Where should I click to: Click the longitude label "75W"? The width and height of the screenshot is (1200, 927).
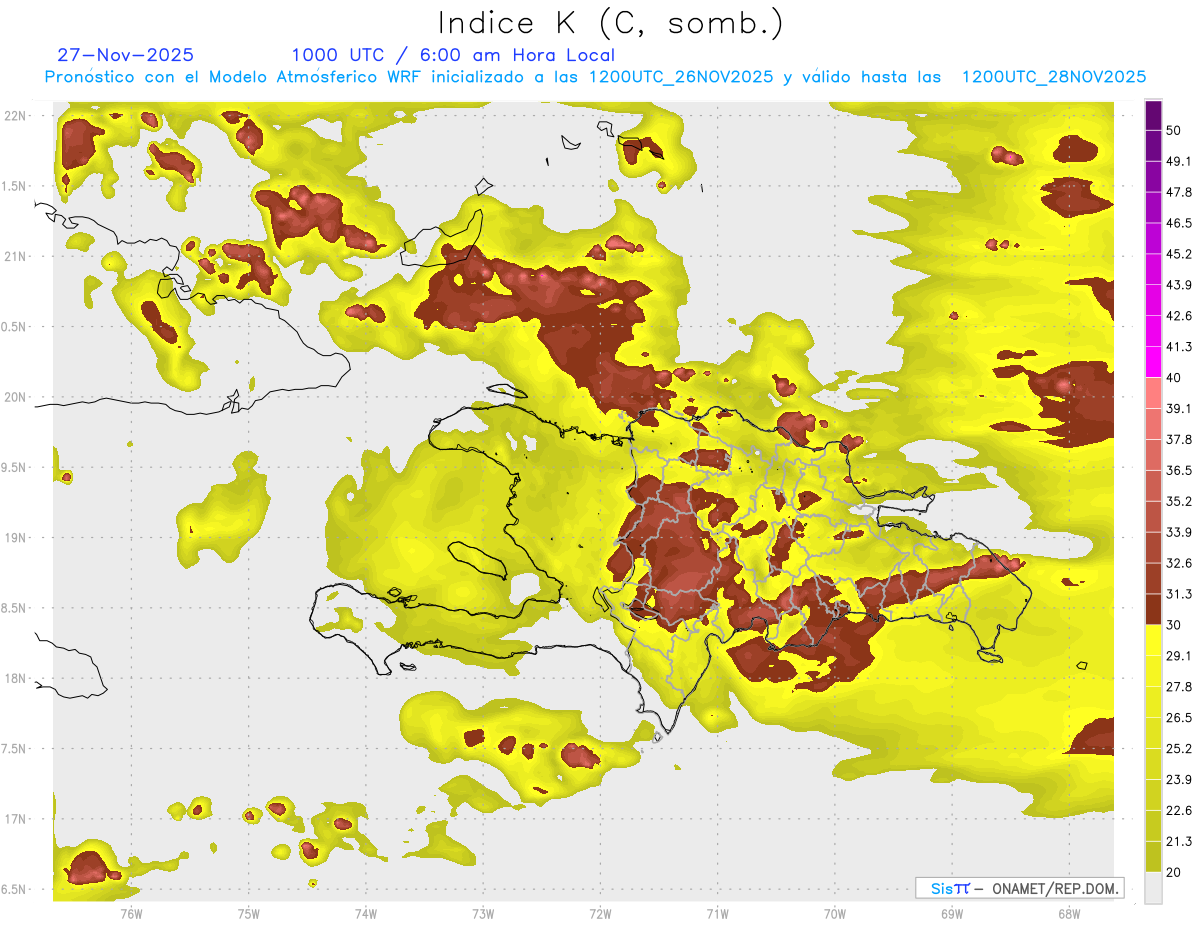[x=249, y=914]
